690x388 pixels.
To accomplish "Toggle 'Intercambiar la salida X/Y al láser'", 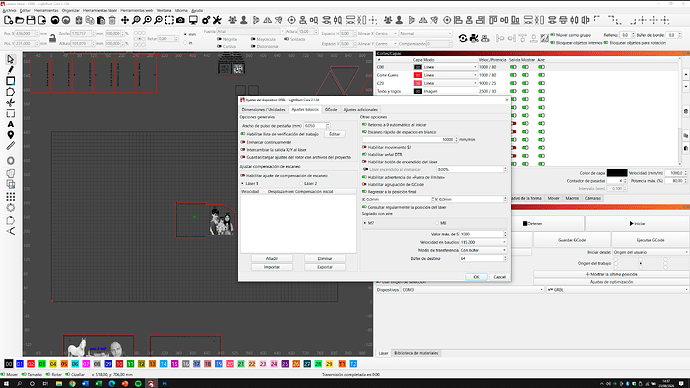I will [243, 150].
